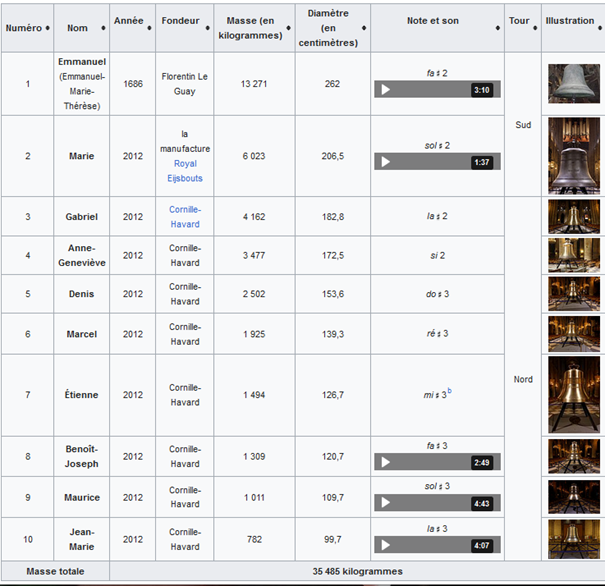Start the Benoît-Joseph bell audio

pyautogui.click(x=386, y=462)
